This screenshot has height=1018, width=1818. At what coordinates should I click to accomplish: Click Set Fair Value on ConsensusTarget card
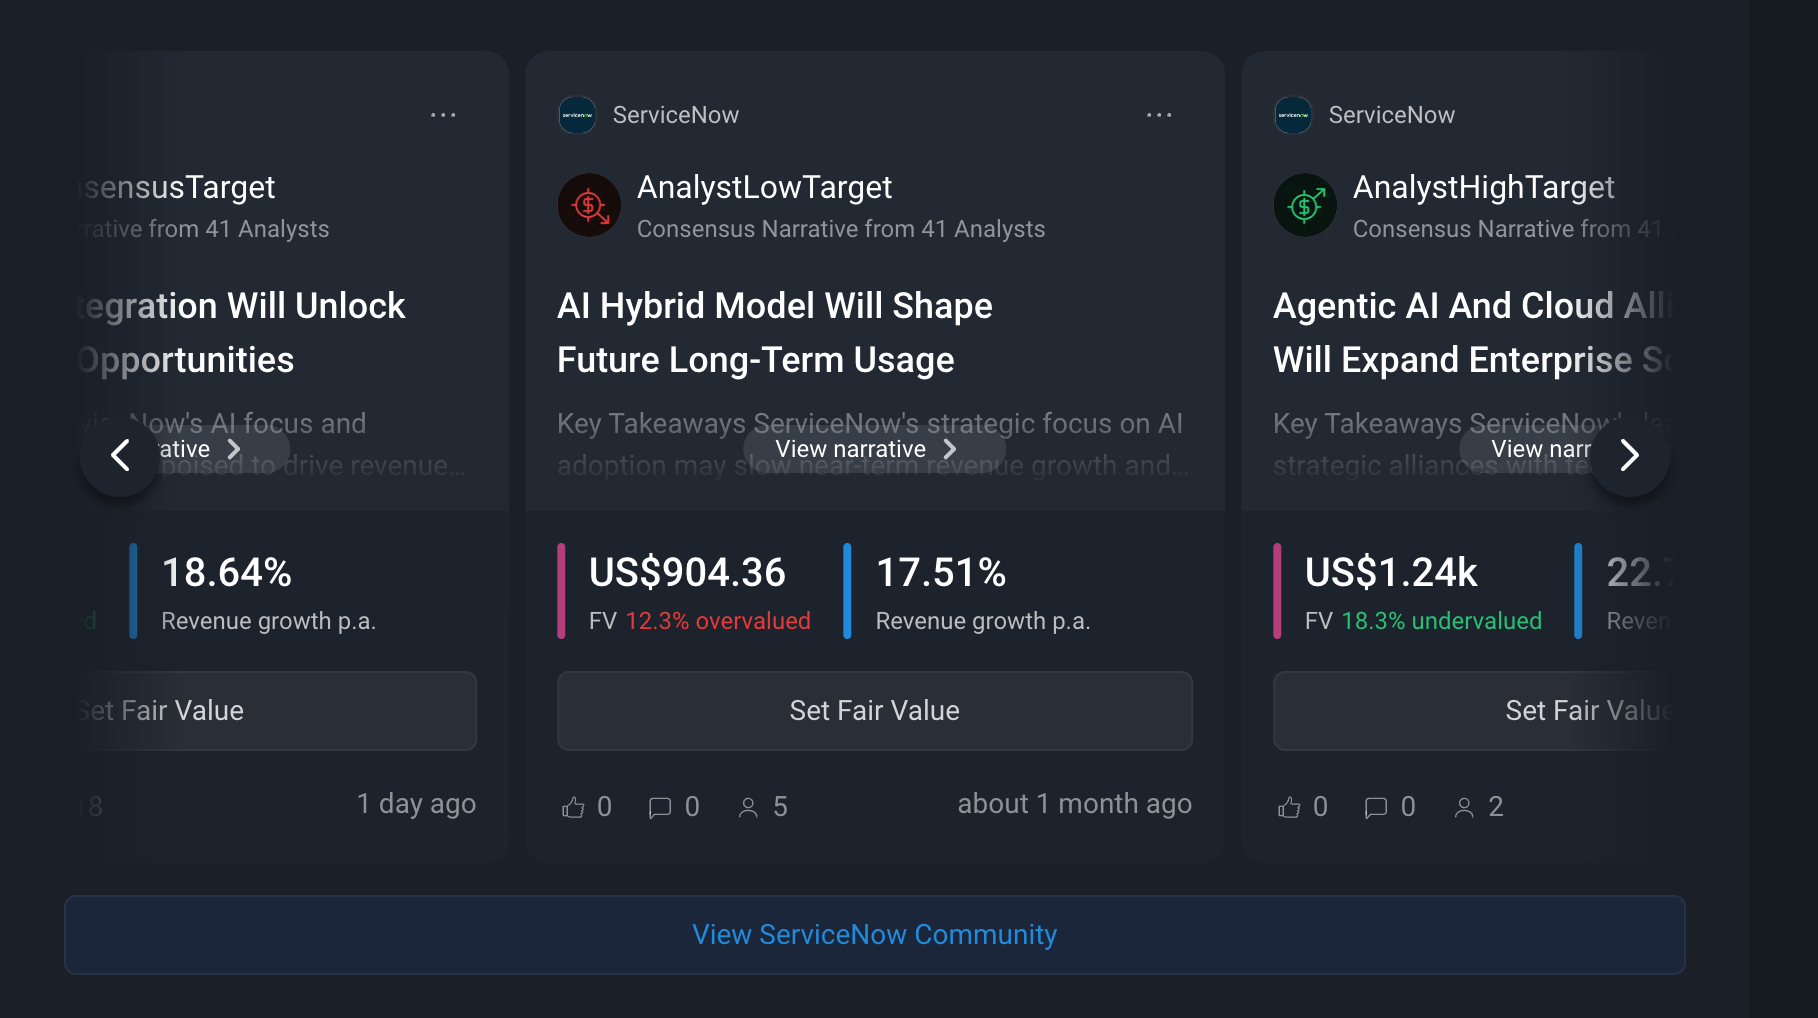pos(277,711)
